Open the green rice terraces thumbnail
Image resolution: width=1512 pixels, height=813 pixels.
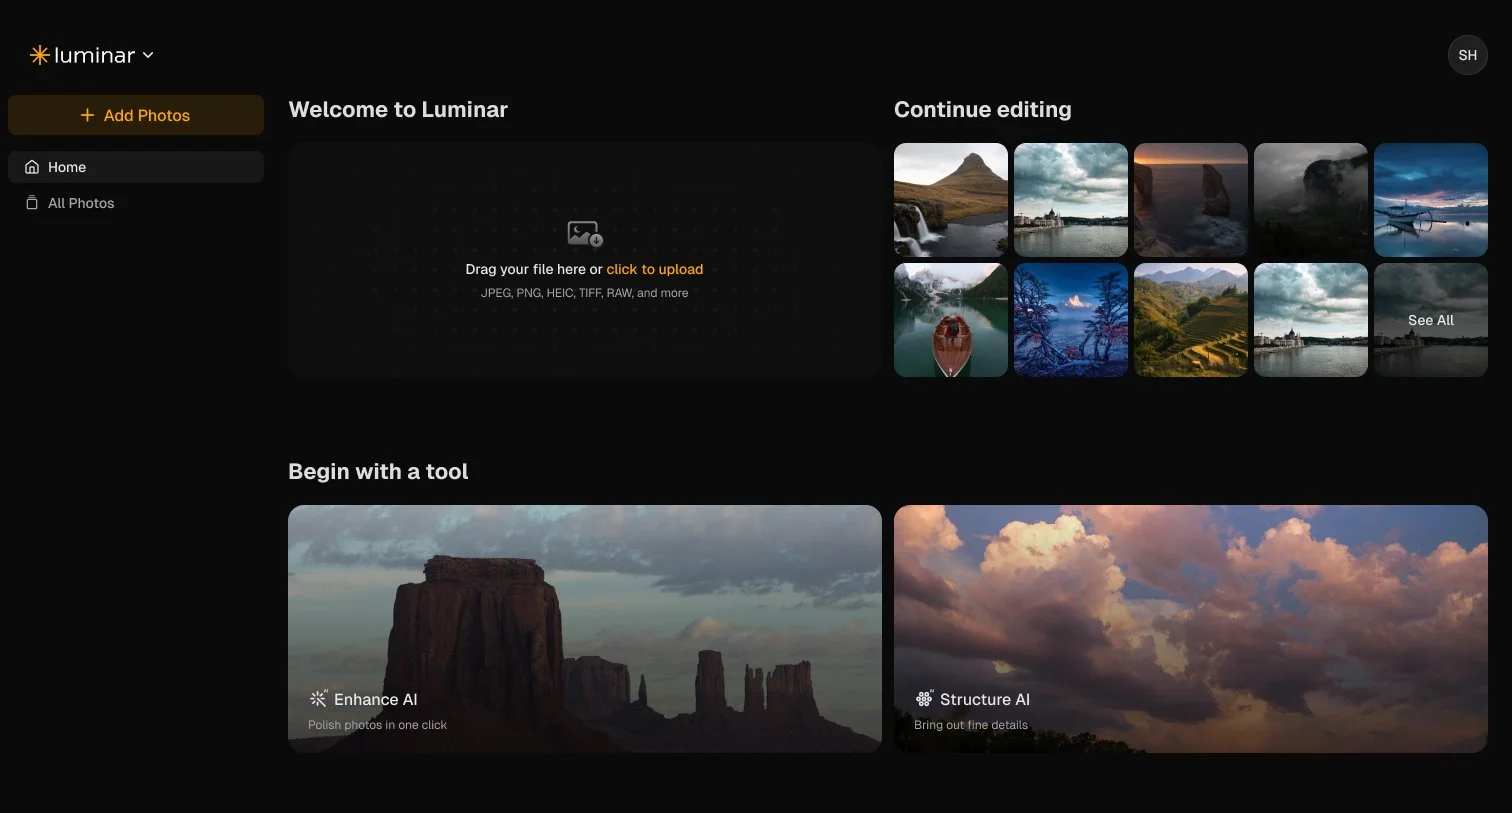[x=1191, y=320]
